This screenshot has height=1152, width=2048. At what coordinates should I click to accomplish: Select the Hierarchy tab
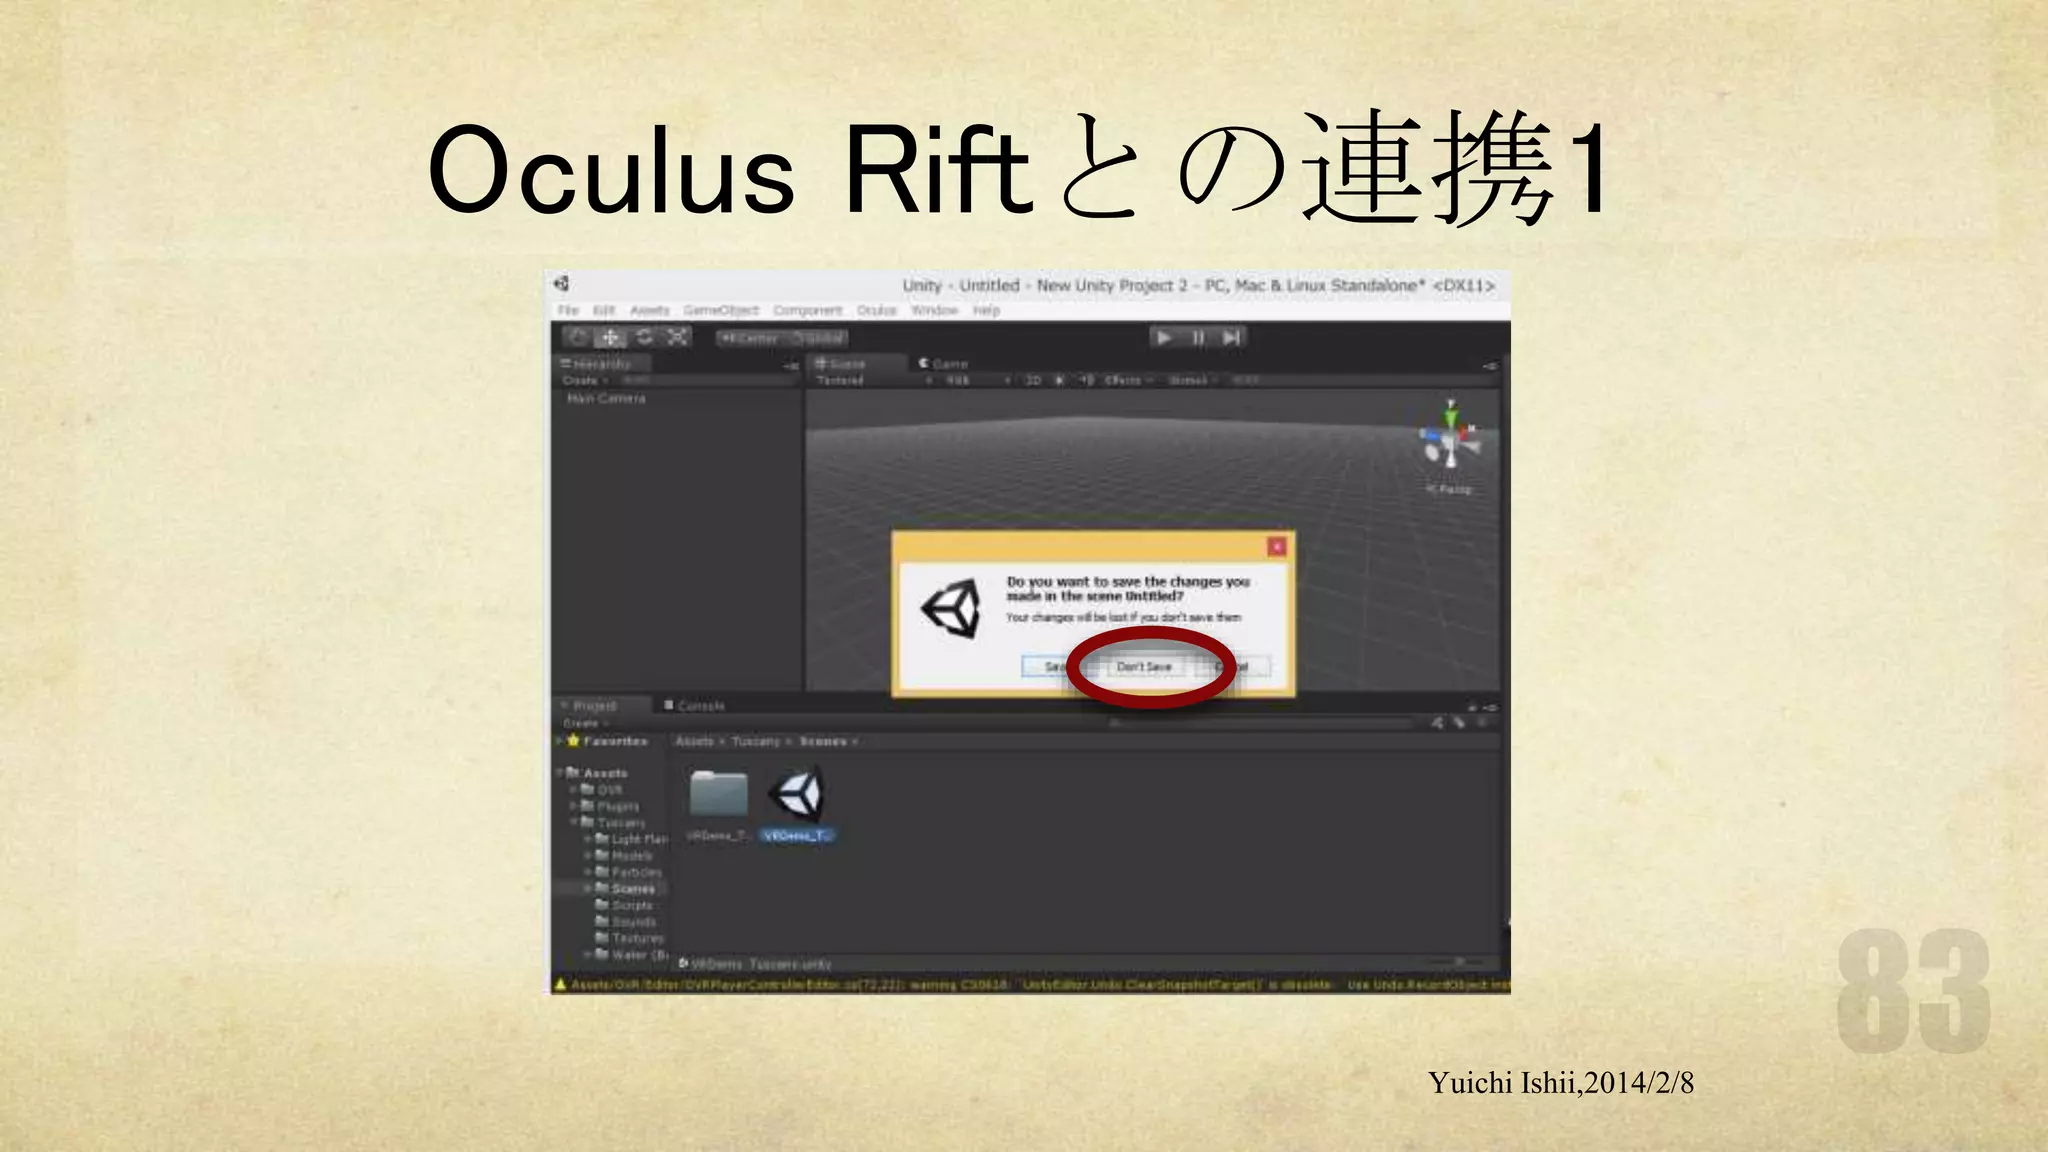click(x=602, y=364)
